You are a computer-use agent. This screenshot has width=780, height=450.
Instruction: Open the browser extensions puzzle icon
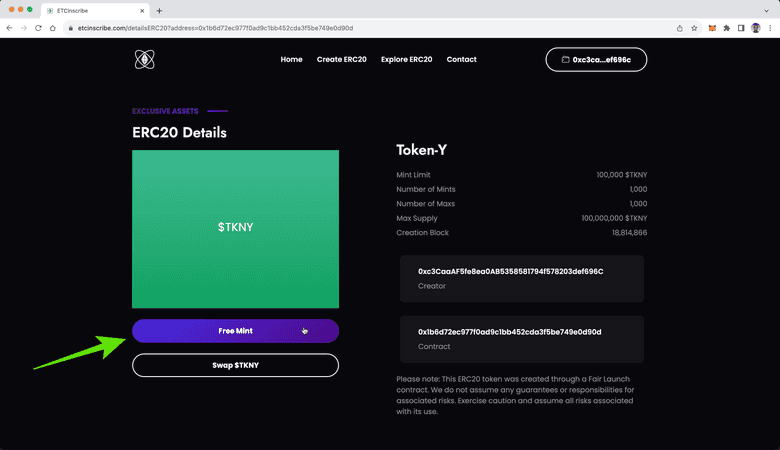point(727,28)
